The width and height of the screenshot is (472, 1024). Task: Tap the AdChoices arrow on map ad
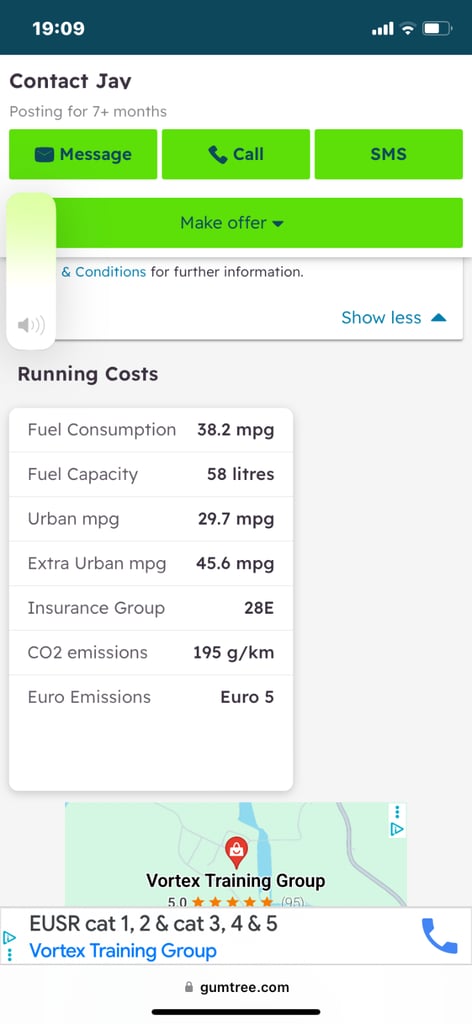pyautogui.click(x=397, y=829)
